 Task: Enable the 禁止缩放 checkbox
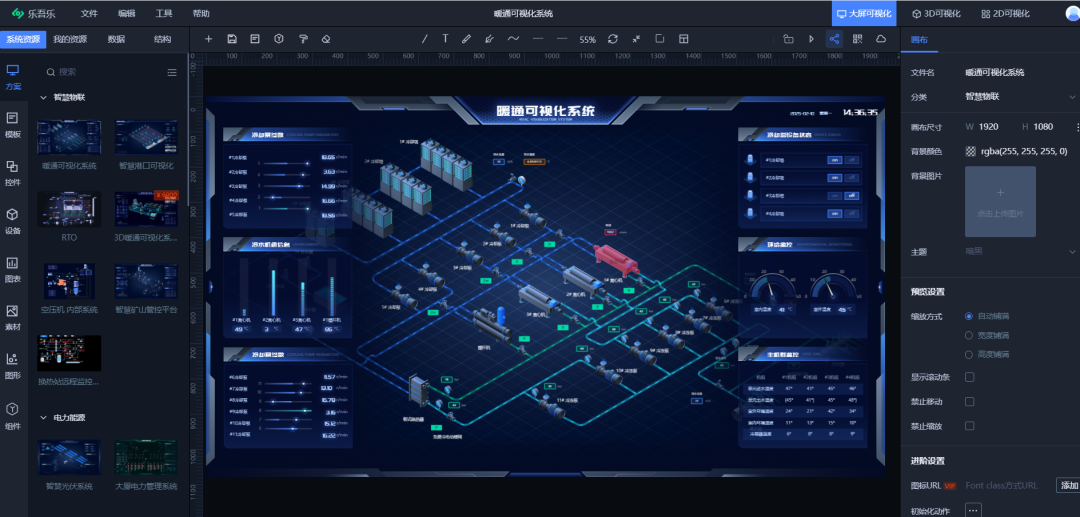[969, 425]
